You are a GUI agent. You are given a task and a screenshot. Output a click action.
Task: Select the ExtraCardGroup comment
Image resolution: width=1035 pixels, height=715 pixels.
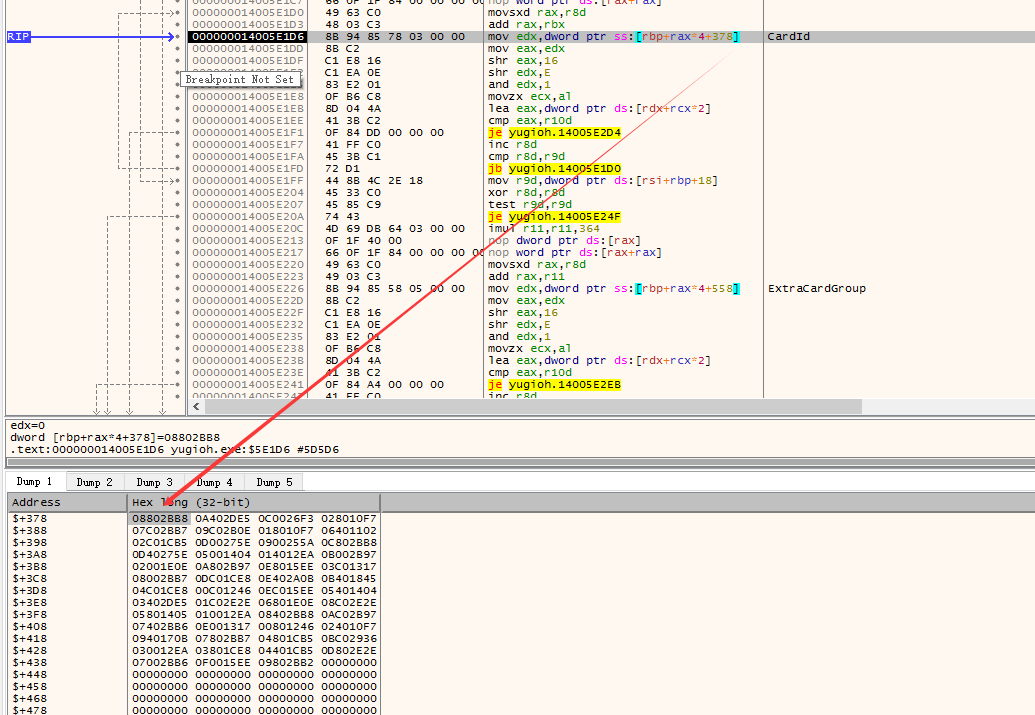click(817, 289)
